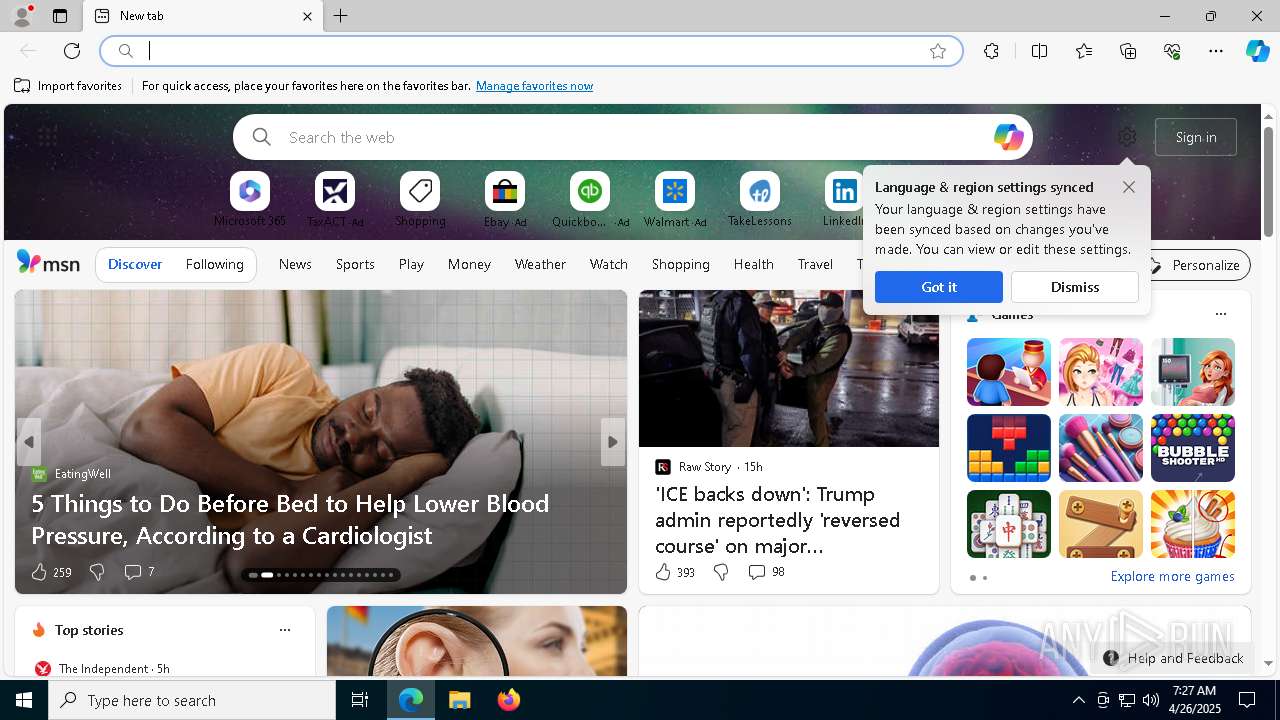Click the Dismiss button
The width and height of the screenshot is (1280, 720).
1075,287
